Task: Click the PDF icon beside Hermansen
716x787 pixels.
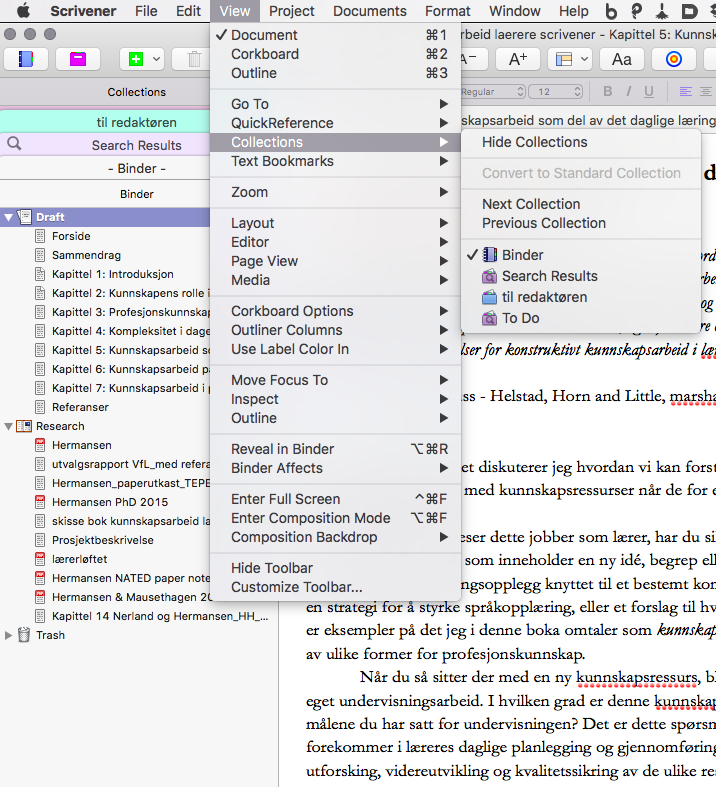Action: [x=40, y=445]
